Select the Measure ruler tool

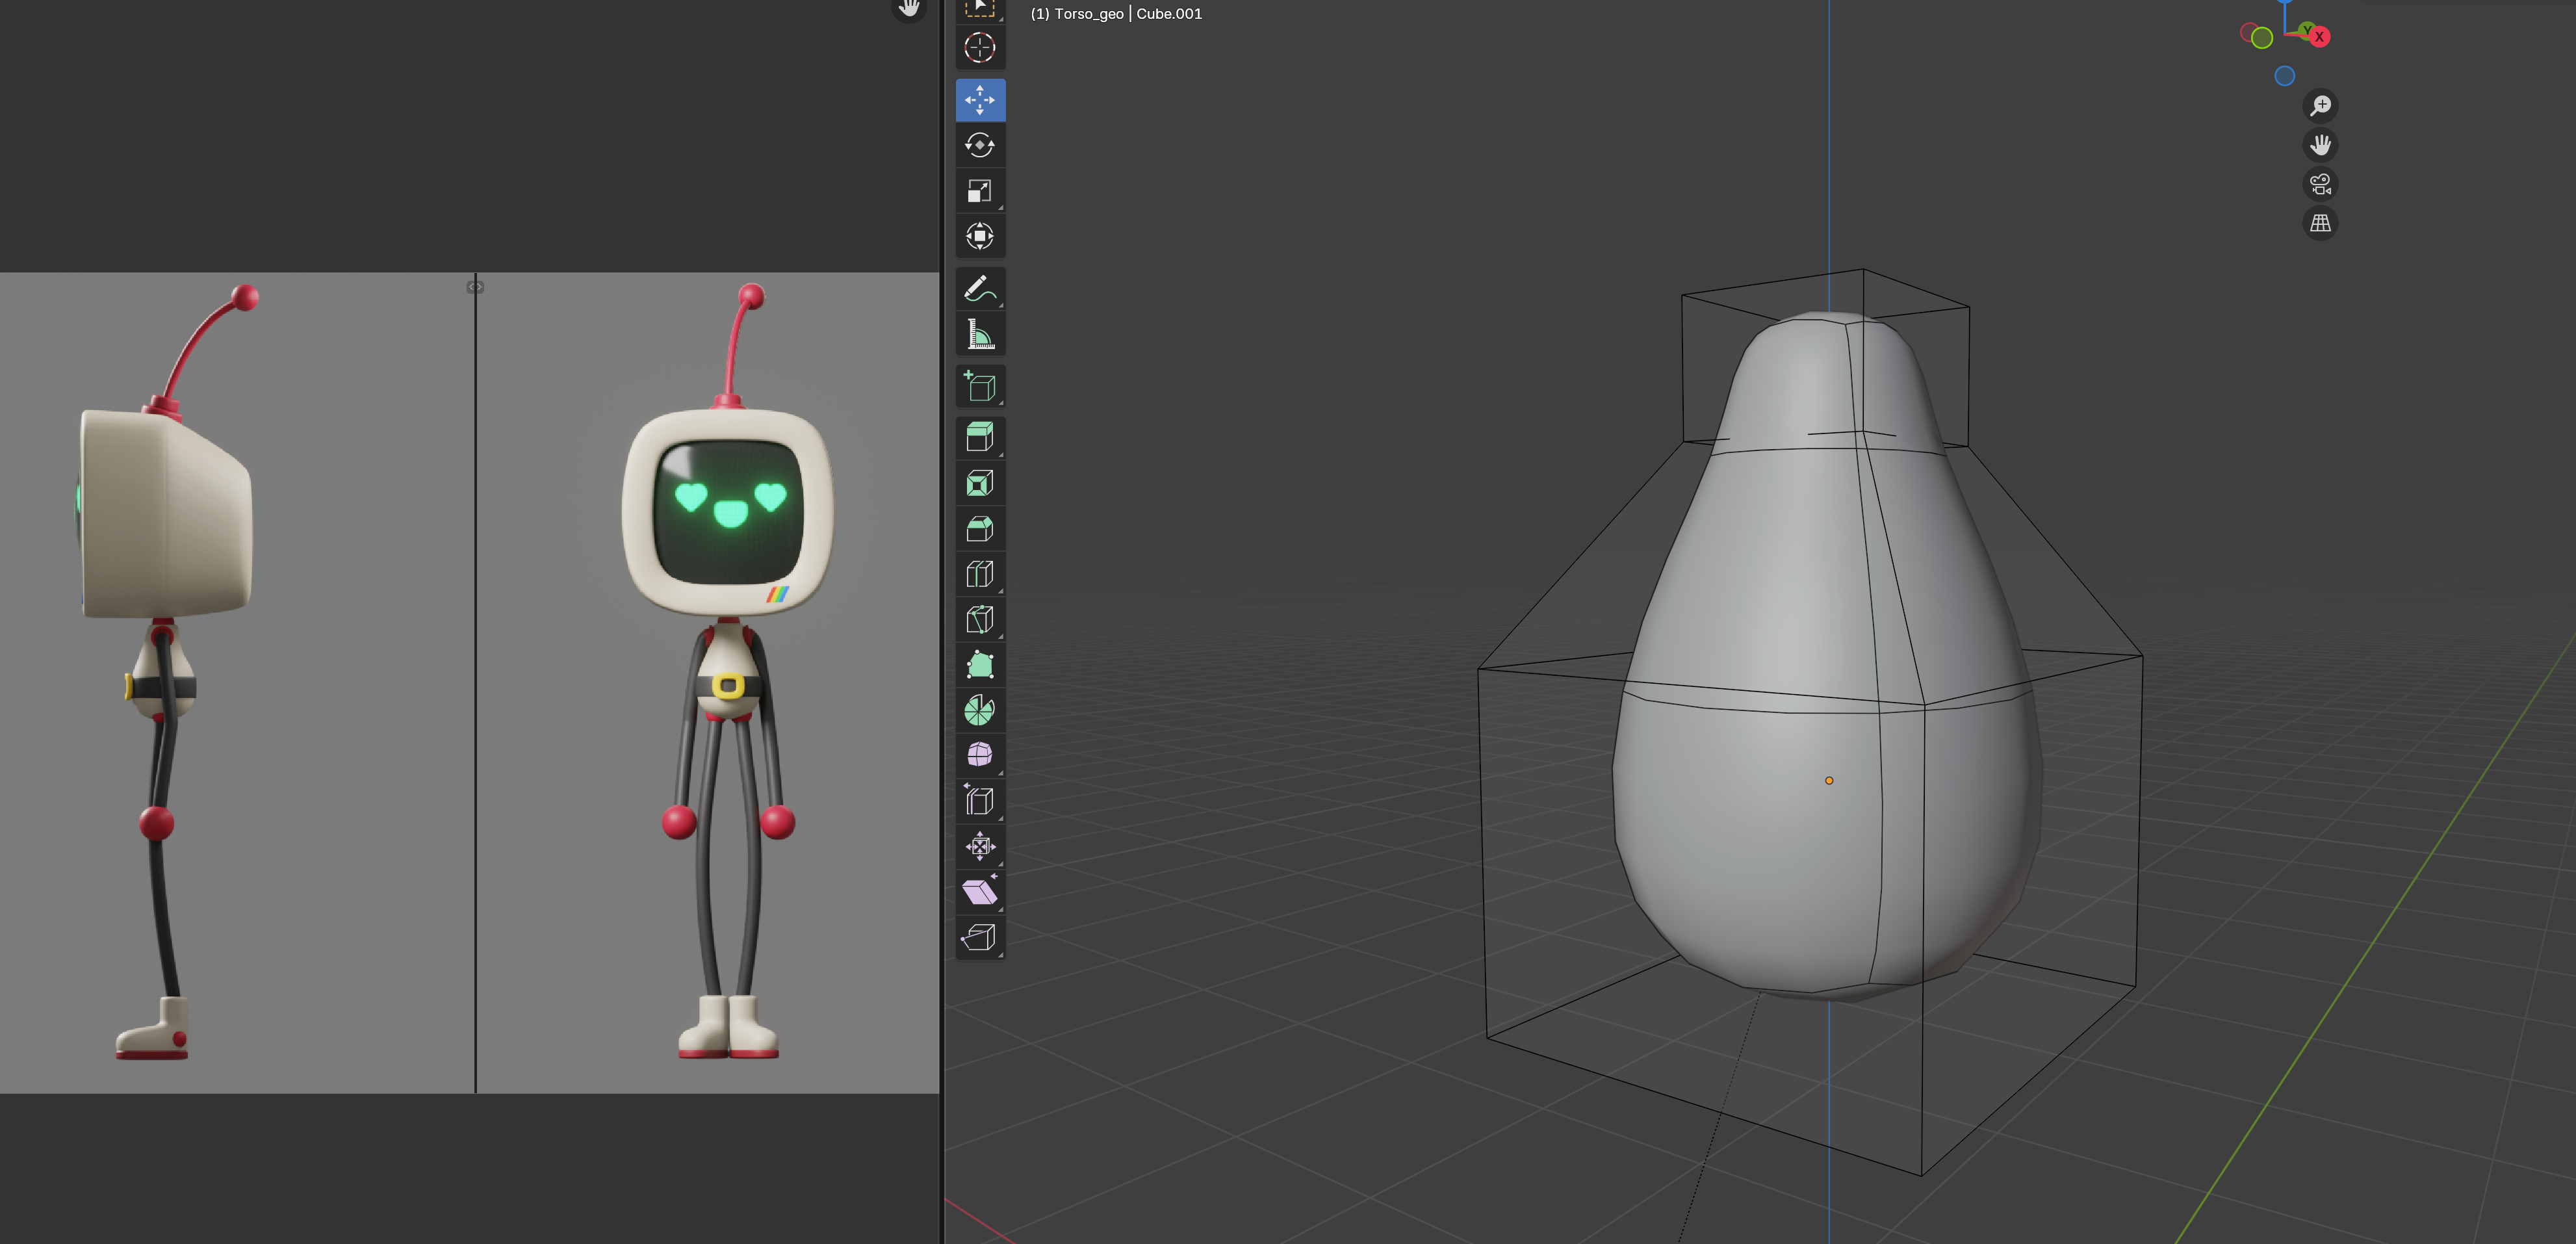point(979,334)
